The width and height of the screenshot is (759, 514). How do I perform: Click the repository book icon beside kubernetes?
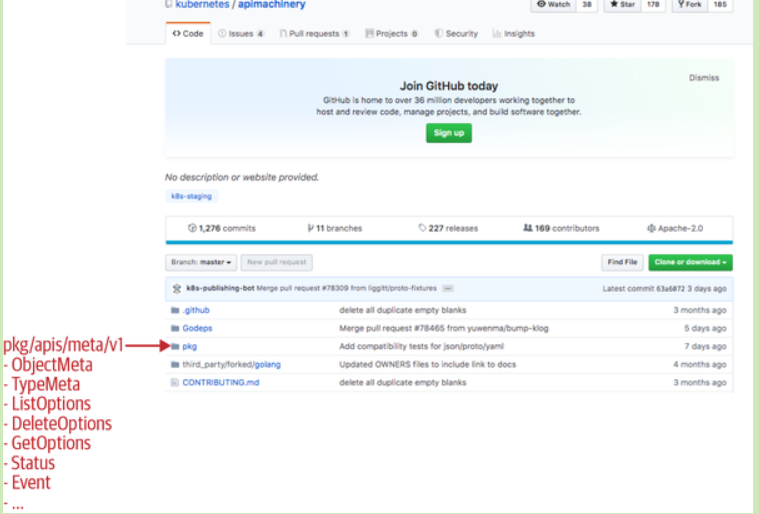(168, 4)
